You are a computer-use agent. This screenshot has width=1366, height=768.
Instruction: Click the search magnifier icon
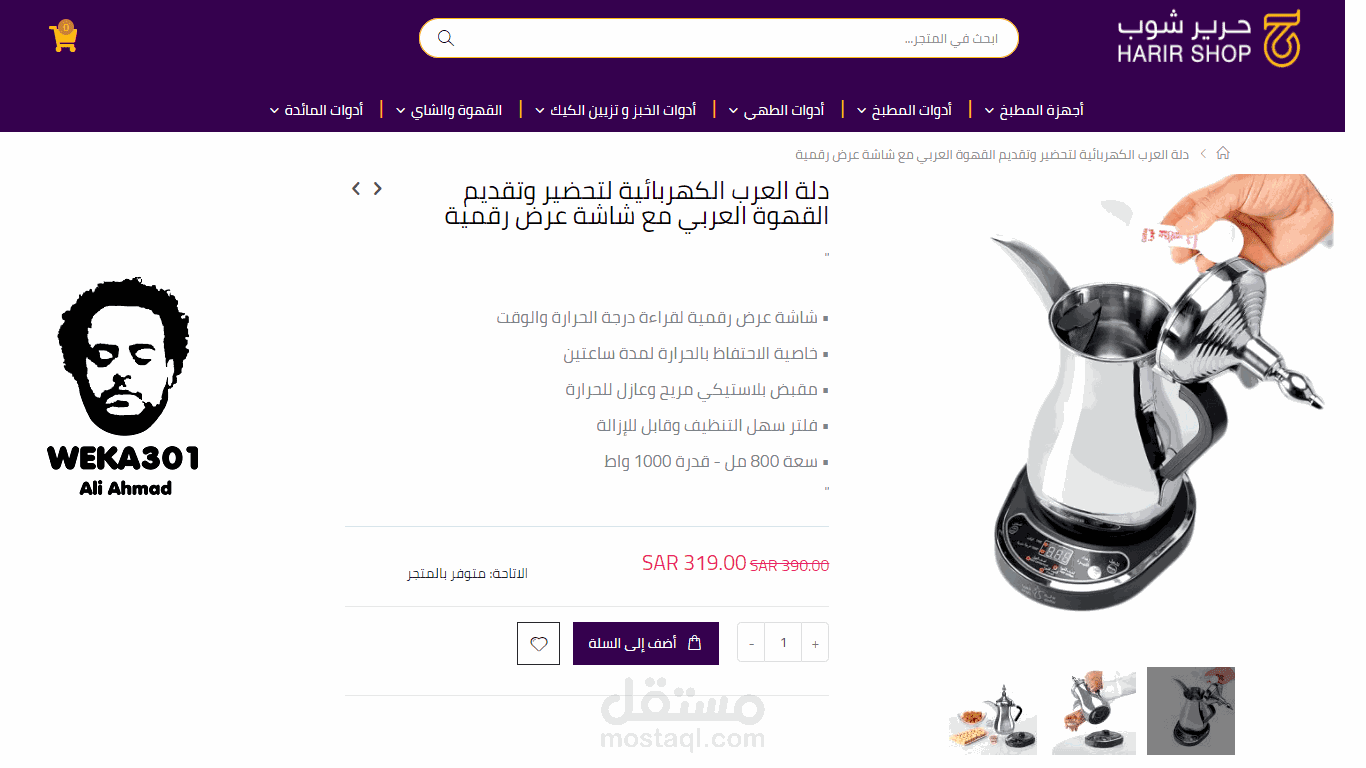coord(446,38)
